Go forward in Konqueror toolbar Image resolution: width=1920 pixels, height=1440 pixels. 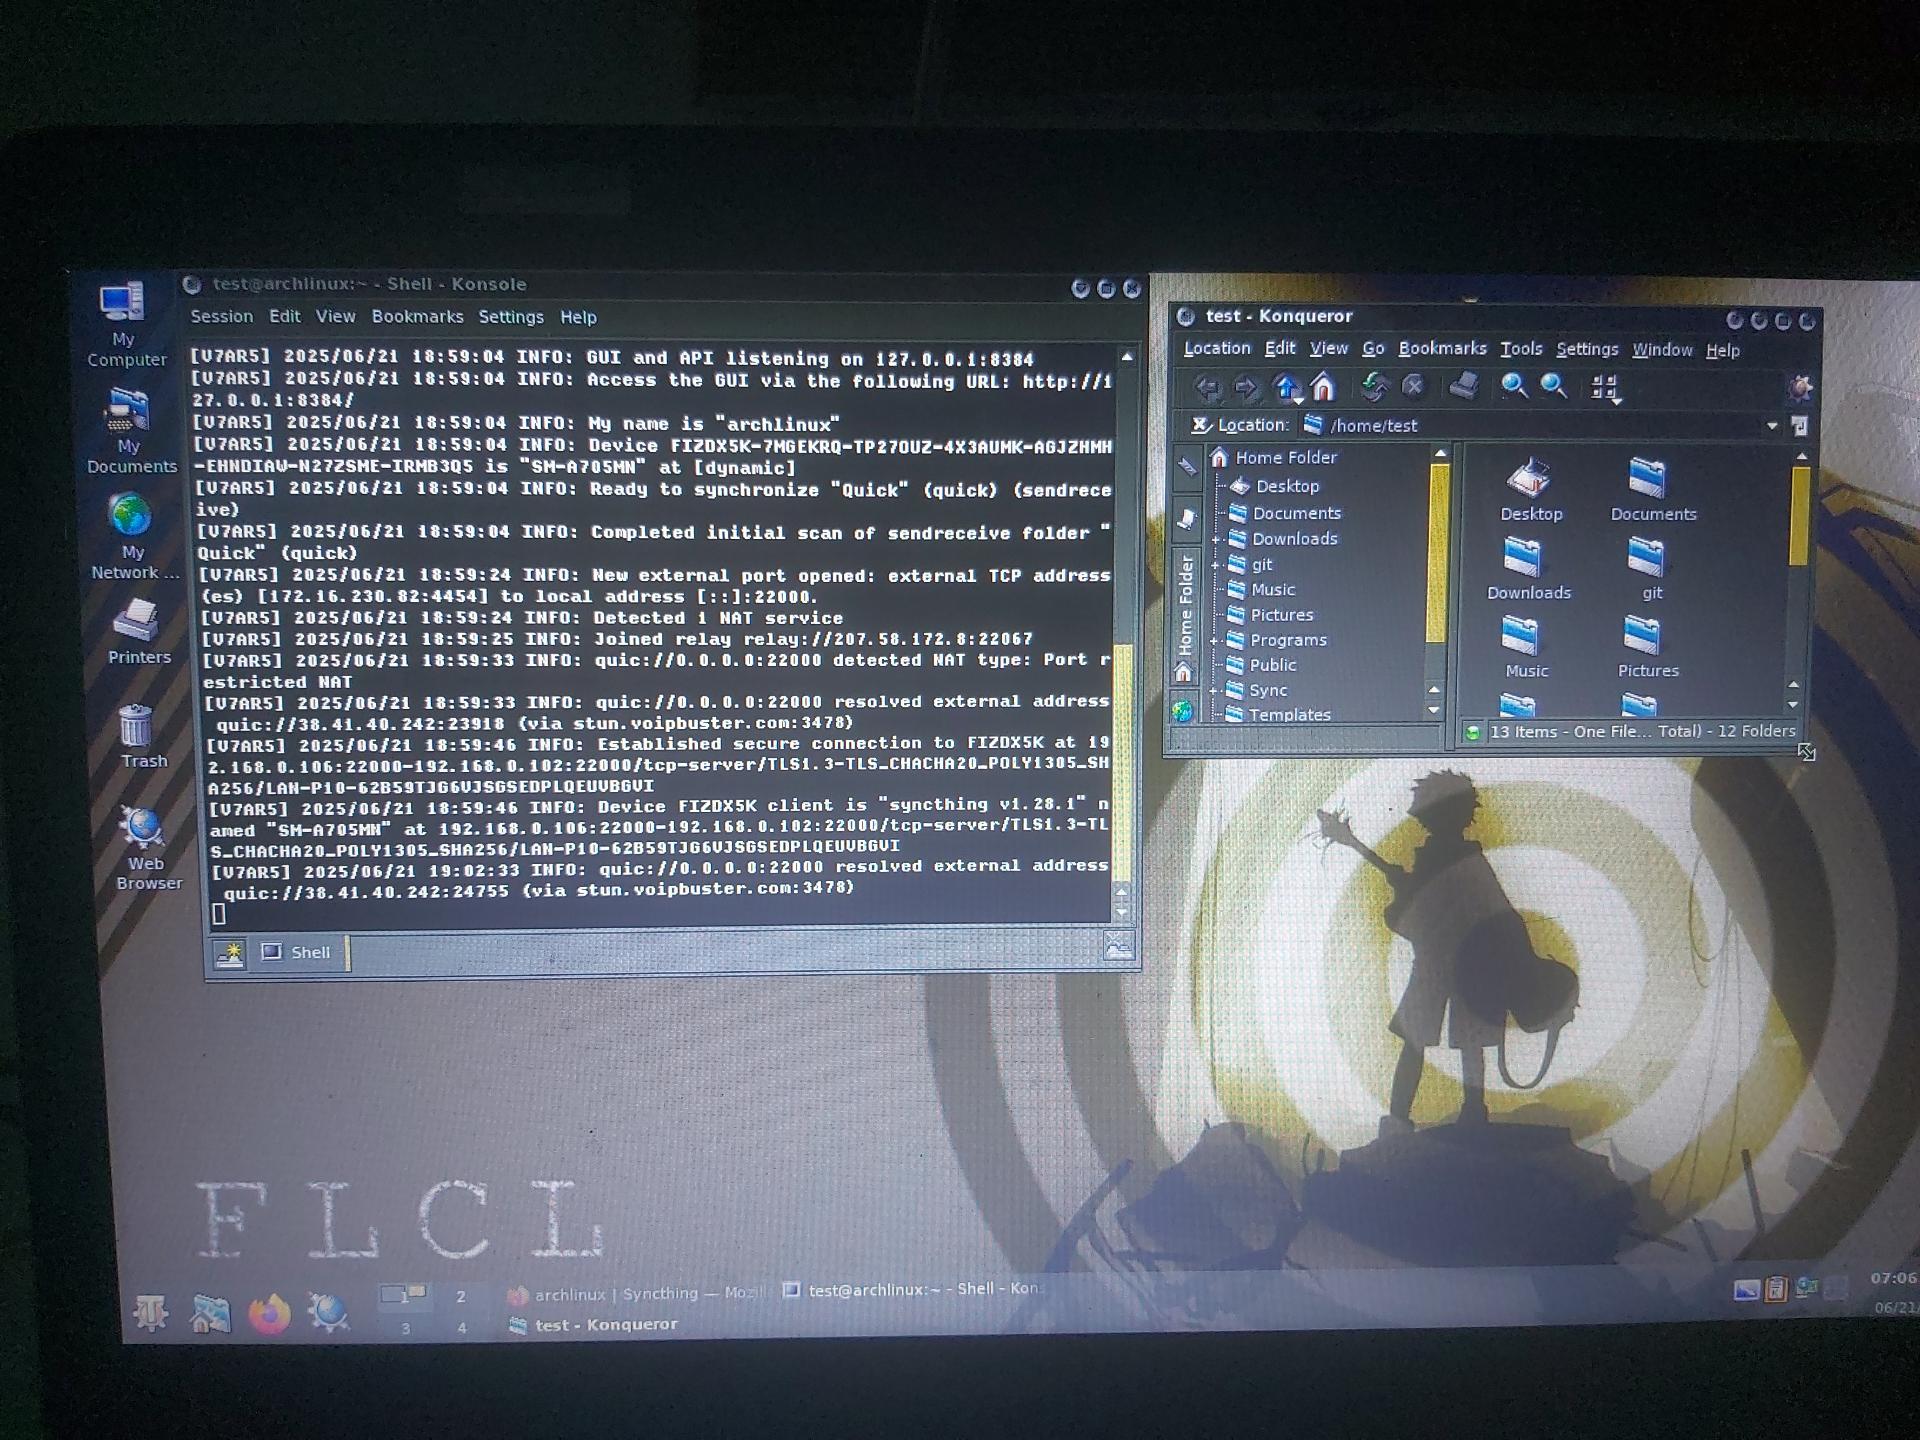[x=1246, y=387]
